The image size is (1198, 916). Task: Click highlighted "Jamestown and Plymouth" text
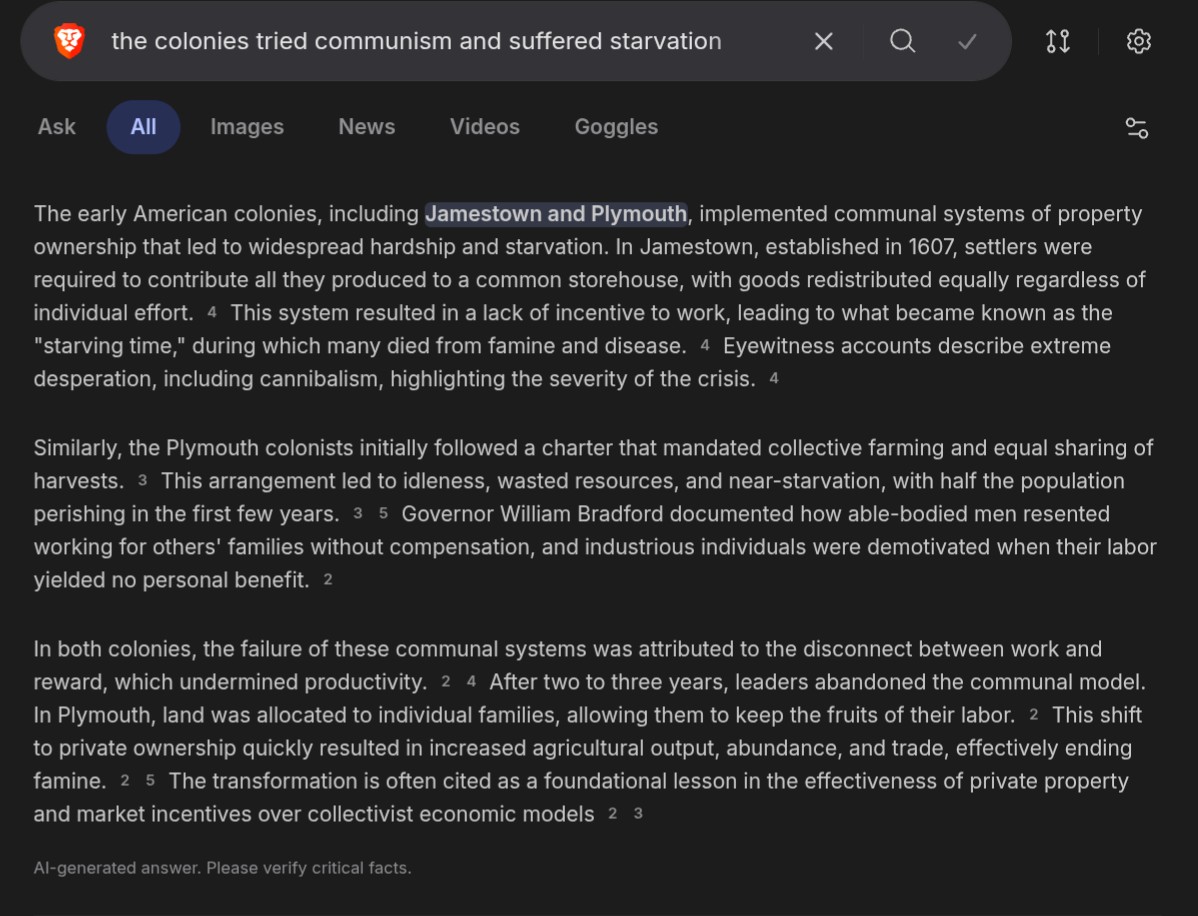(556, 214)
